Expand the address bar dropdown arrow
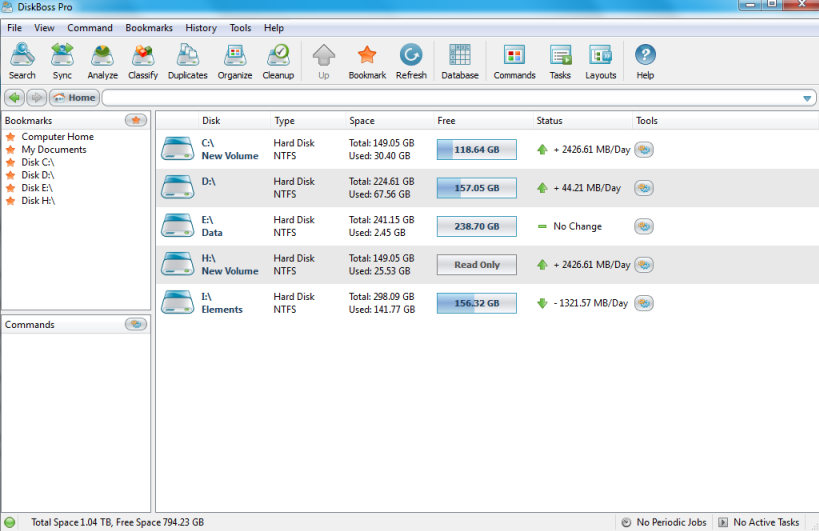The image size is (819, 531). click(807, 98)
